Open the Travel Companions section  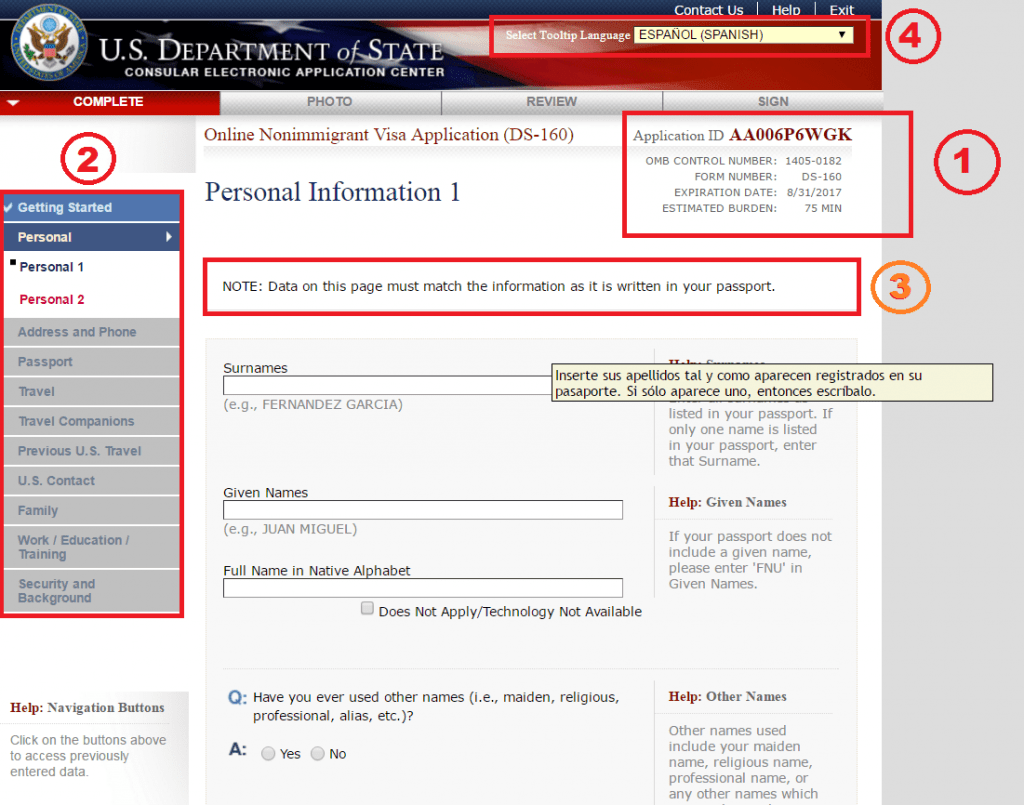coord(91,421)
